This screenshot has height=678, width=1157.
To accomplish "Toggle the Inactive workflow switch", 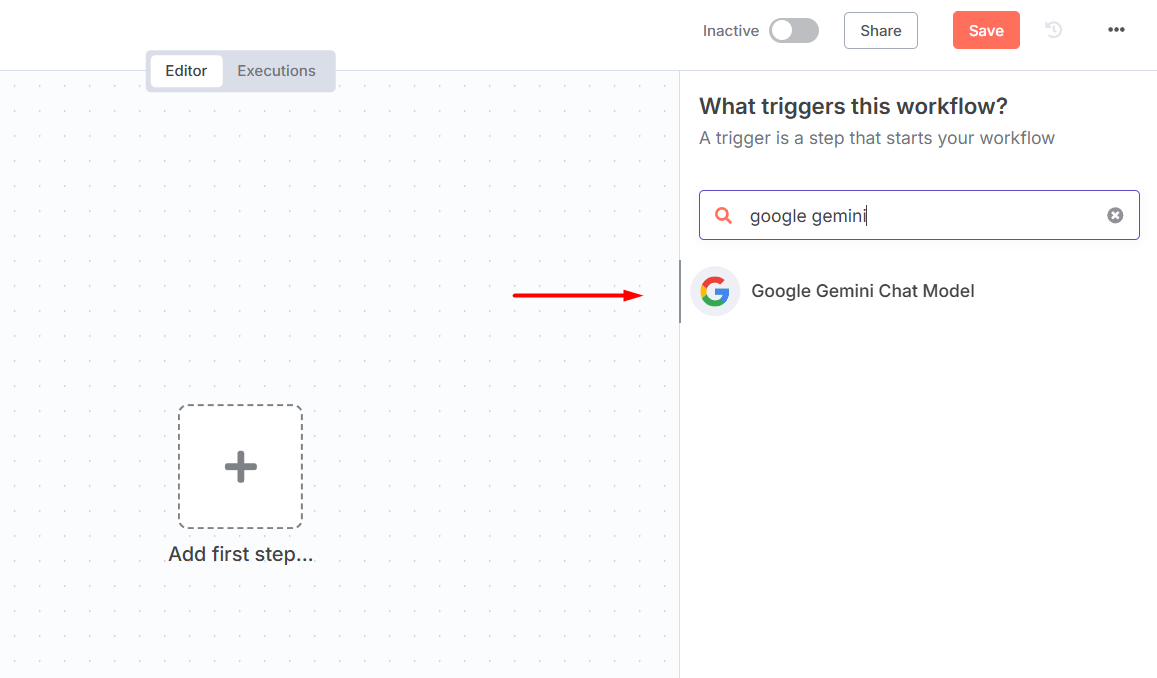I will point(794,30).
